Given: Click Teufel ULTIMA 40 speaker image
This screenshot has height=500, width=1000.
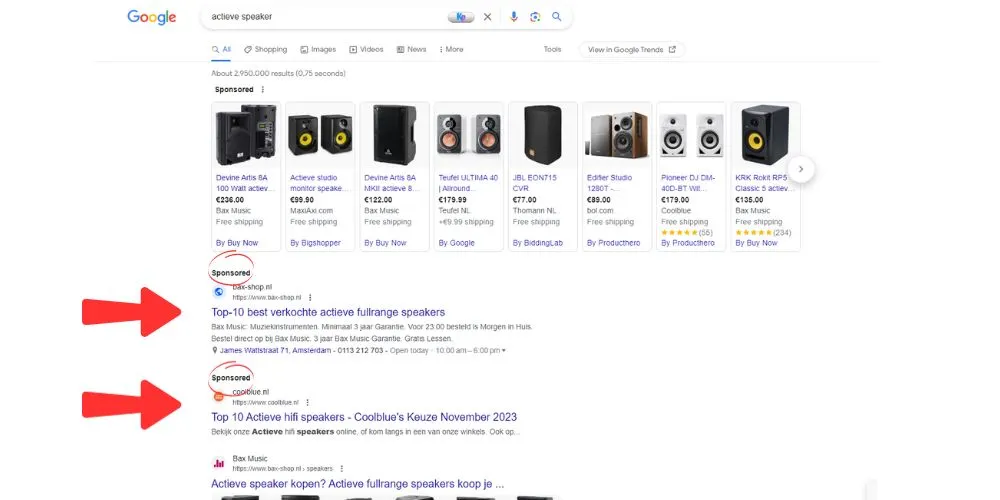Looking at the screenshot, I should tap(468, 135).
